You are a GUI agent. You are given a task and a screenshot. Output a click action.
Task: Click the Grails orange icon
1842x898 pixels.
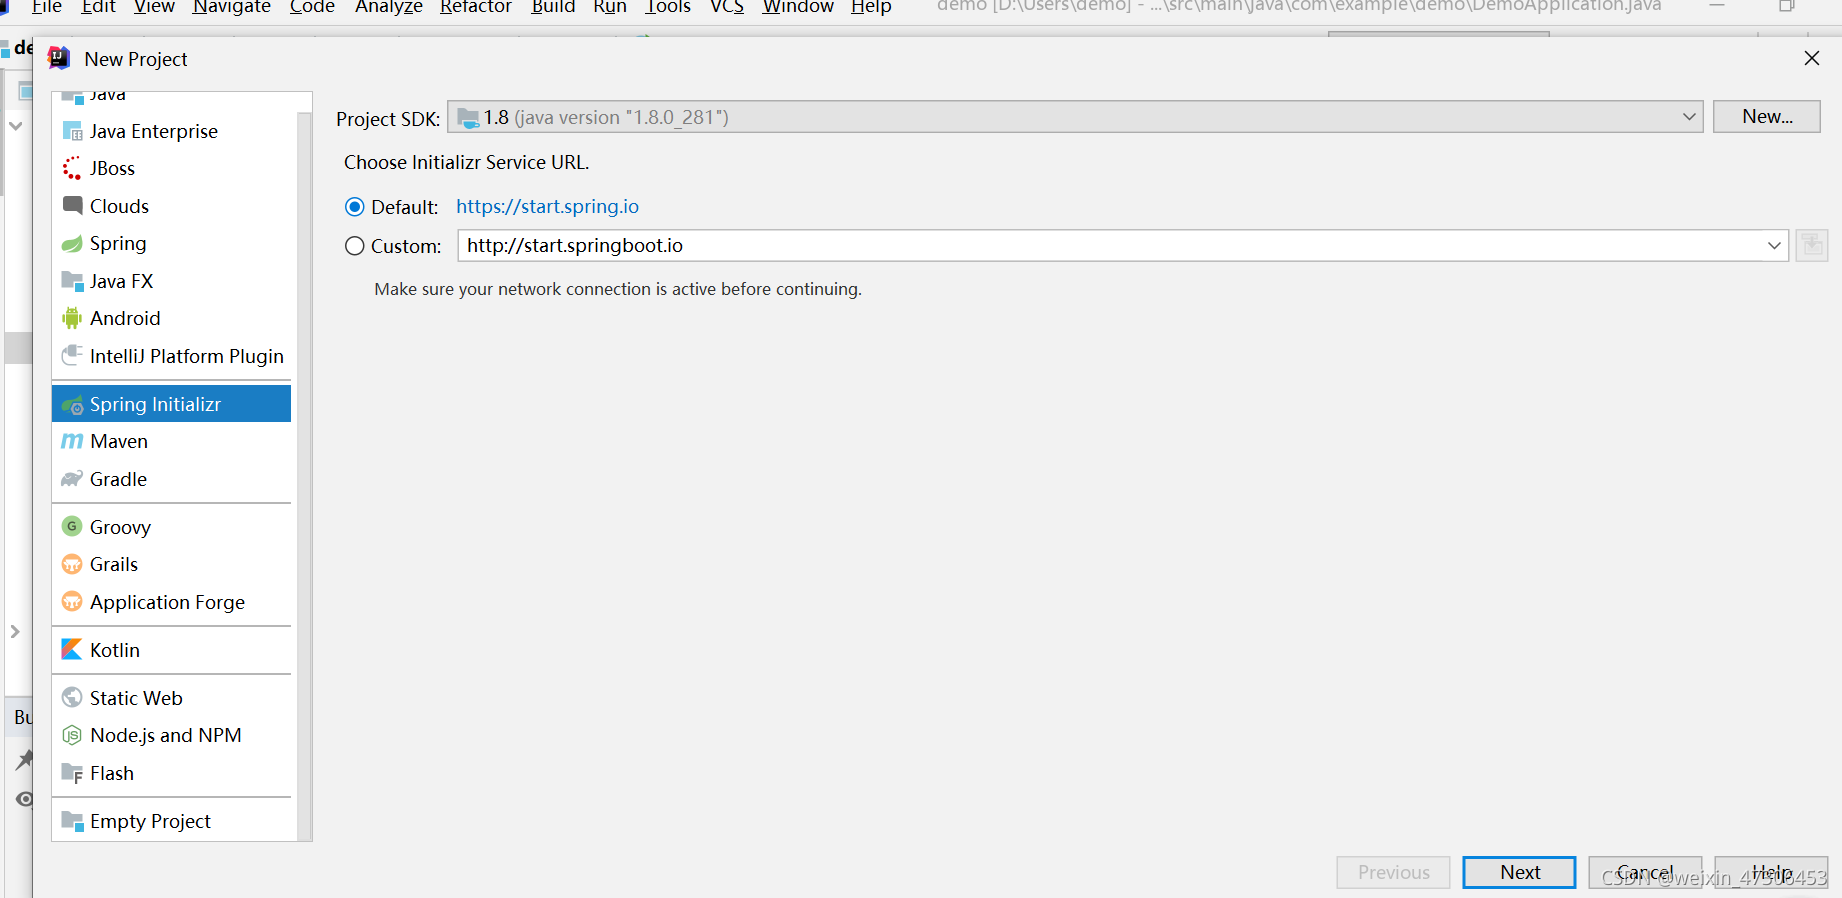[x=72, y=564]
